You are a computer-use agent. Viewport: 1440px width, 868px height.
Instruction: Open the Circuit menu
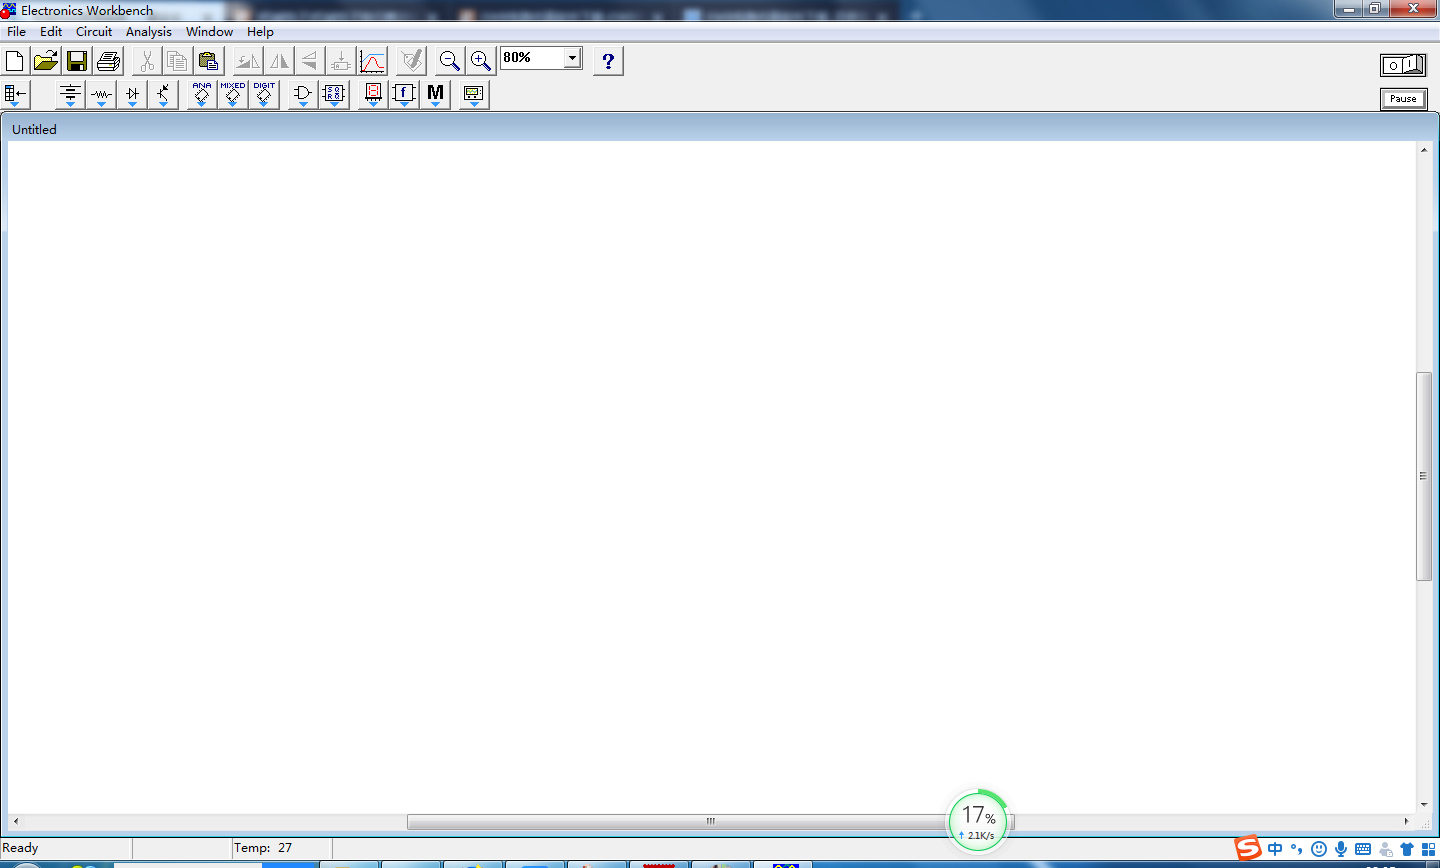[94, 32]
